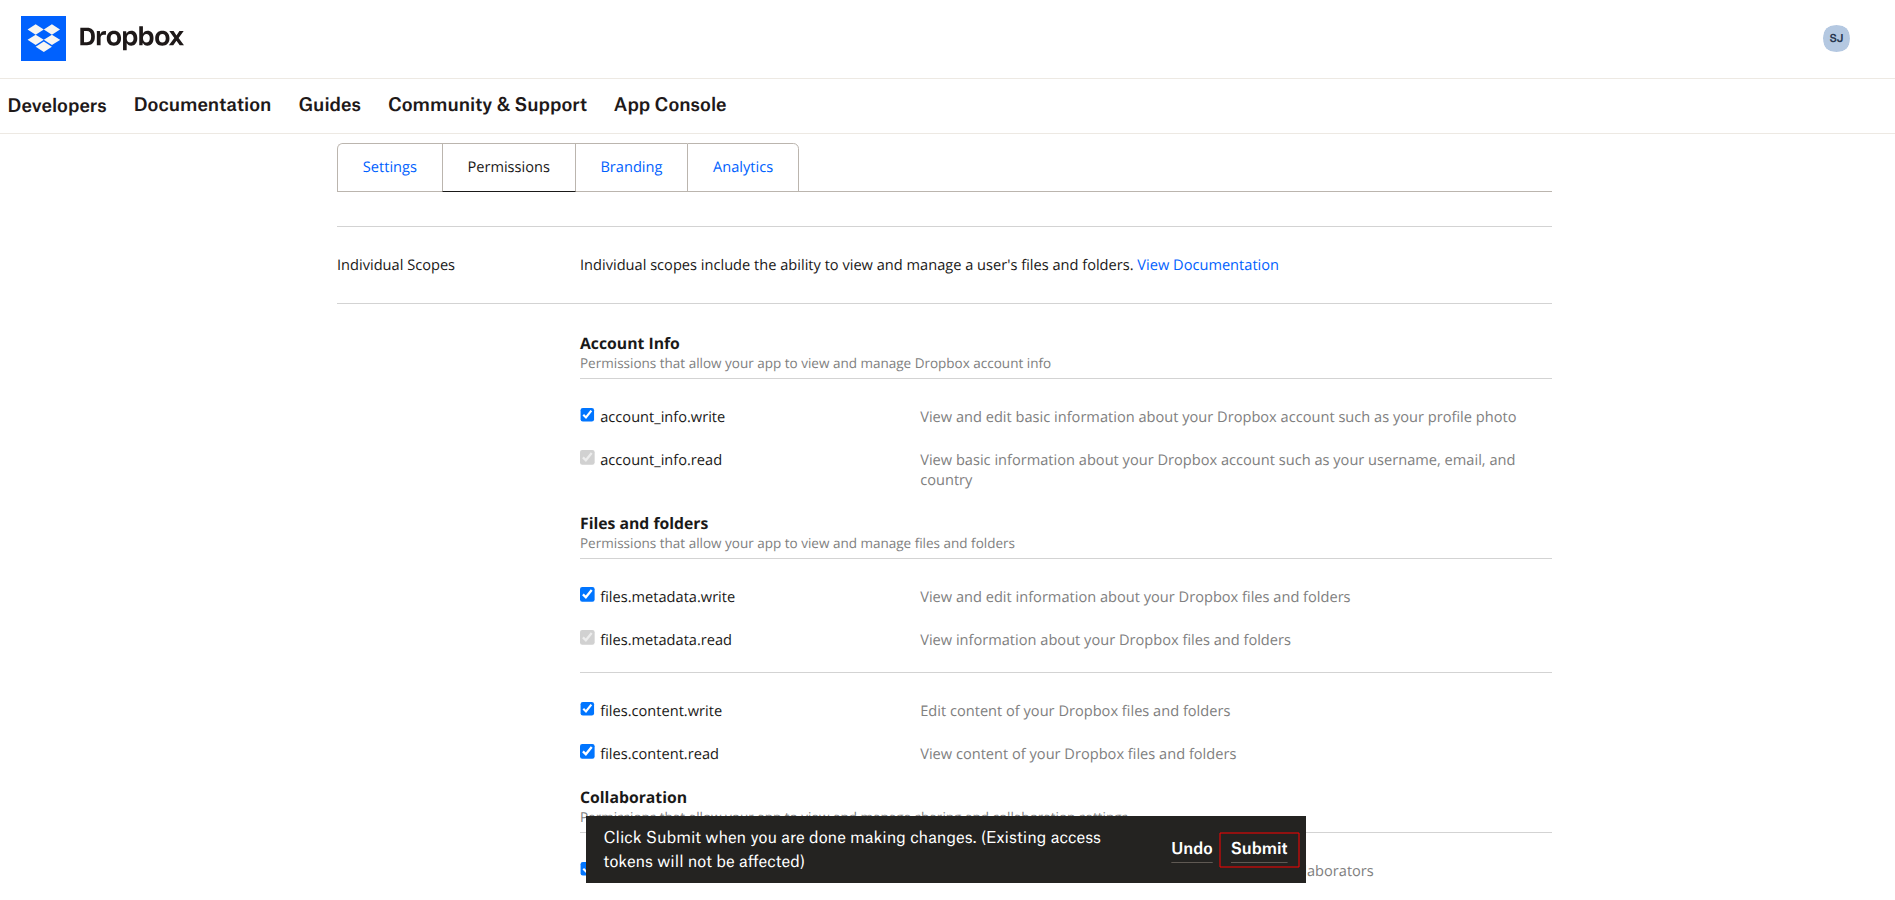Open the Analytics tab
The height and width of the screenshot is (900, 1895).
(x=743, y=167)
